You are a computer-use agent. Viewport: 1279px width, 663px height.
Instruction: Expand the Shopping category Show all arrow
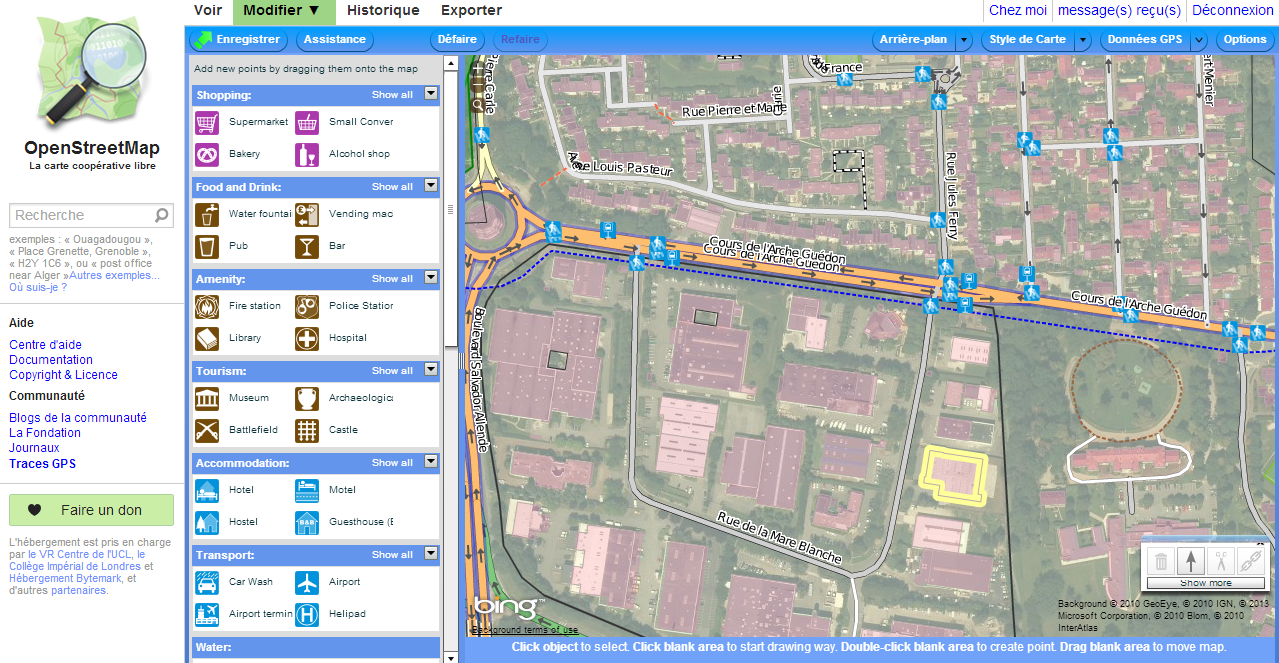[431, 94]
